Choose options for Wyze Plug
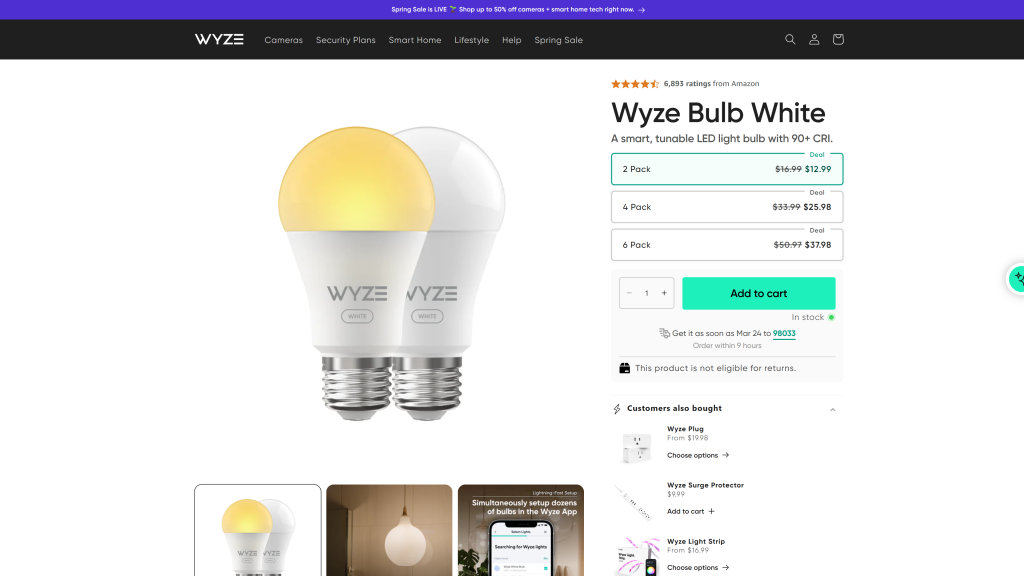The image size is (1024, 576). (x=697, y=455)
